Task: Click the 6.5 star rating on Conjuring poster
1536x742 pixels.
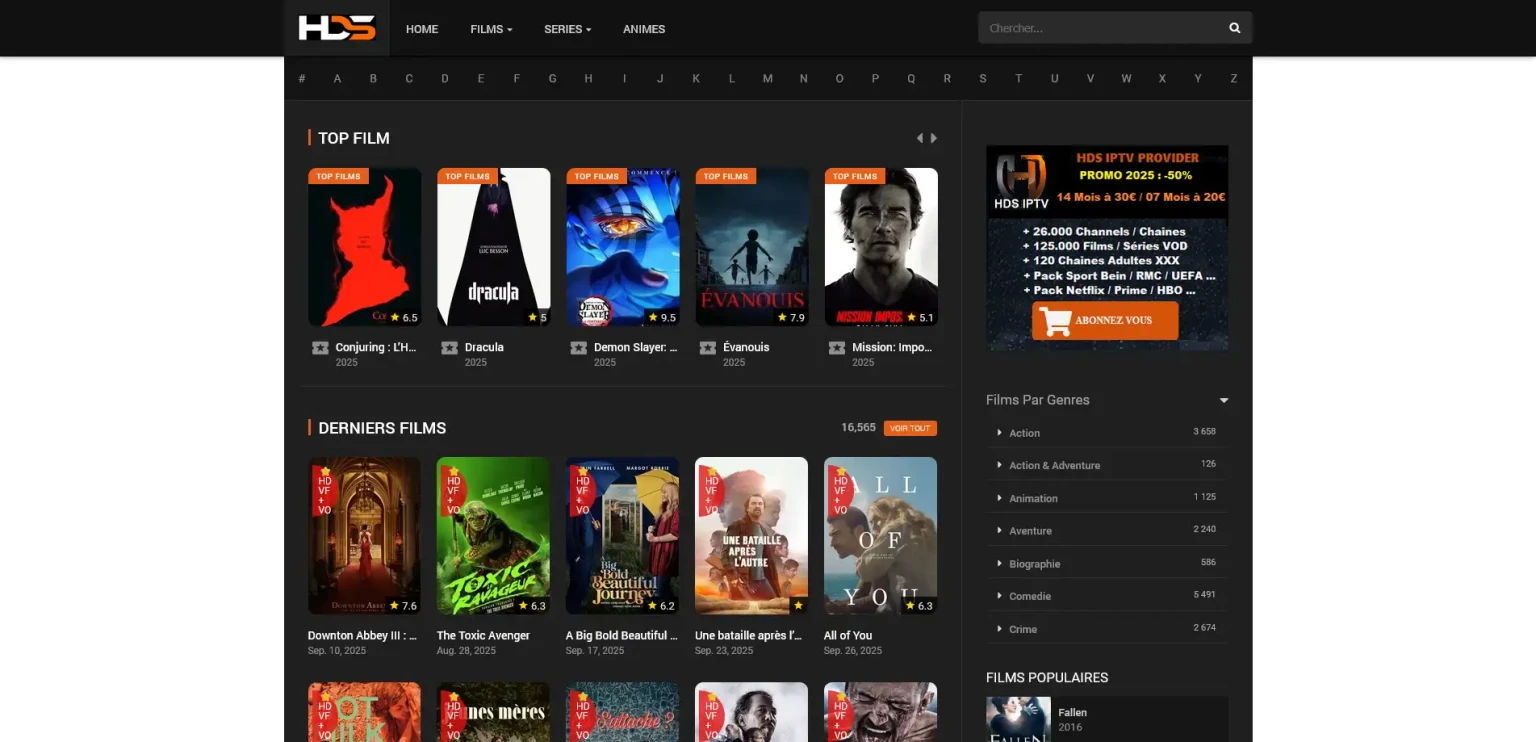Action: pyautogui.click(x=404, y=317)
